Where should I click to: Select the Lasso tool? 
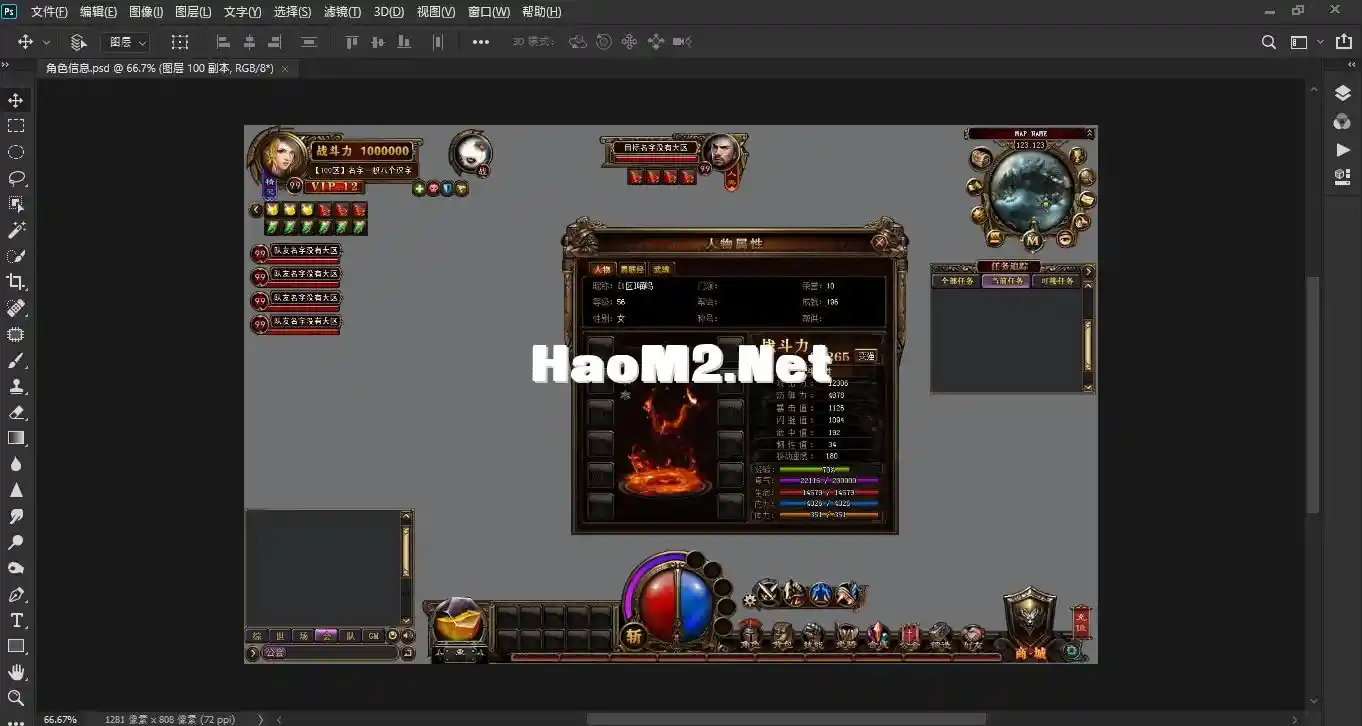click(16, 178)
